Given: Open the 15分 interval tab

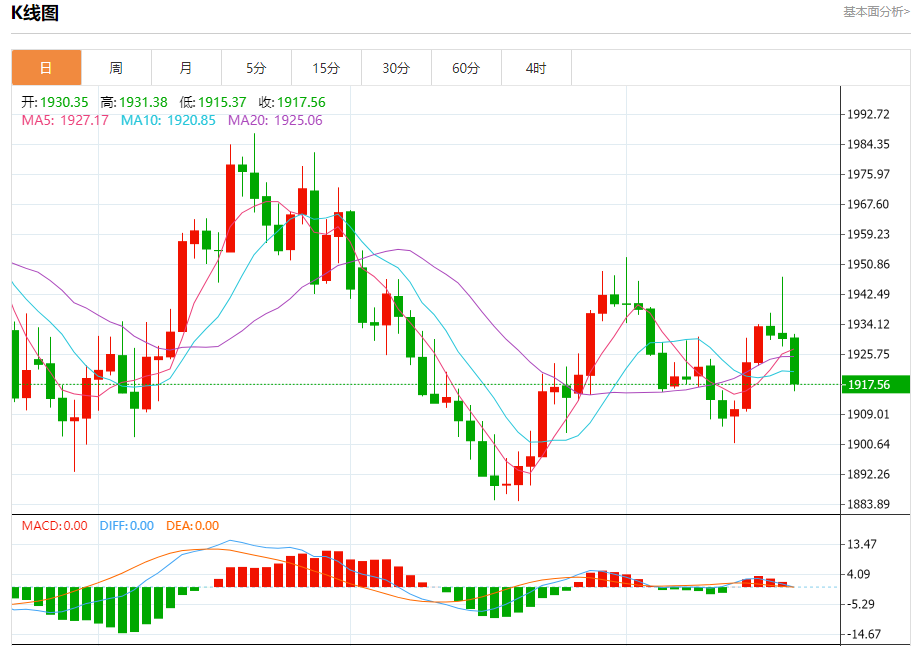Looking at the screenshot, I should click(326, 68).
